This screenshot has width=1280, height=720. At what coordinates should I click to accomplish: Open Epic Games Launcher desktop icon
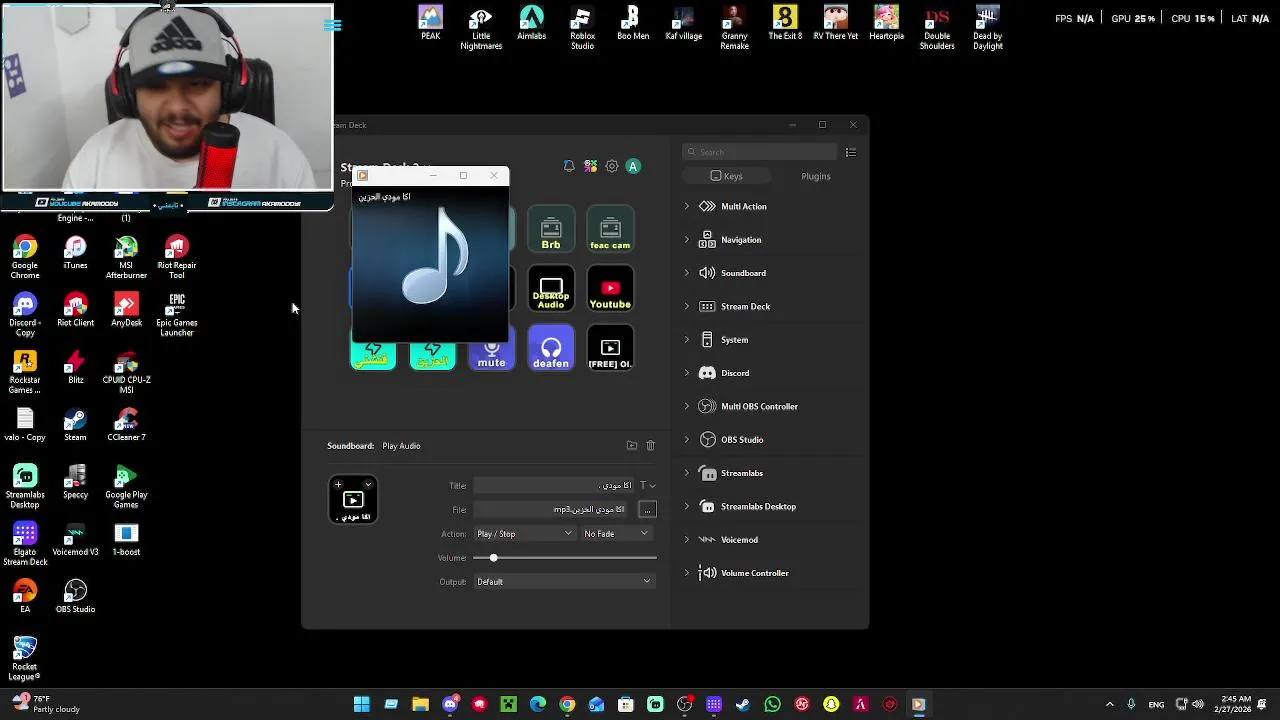pos(177,315)
